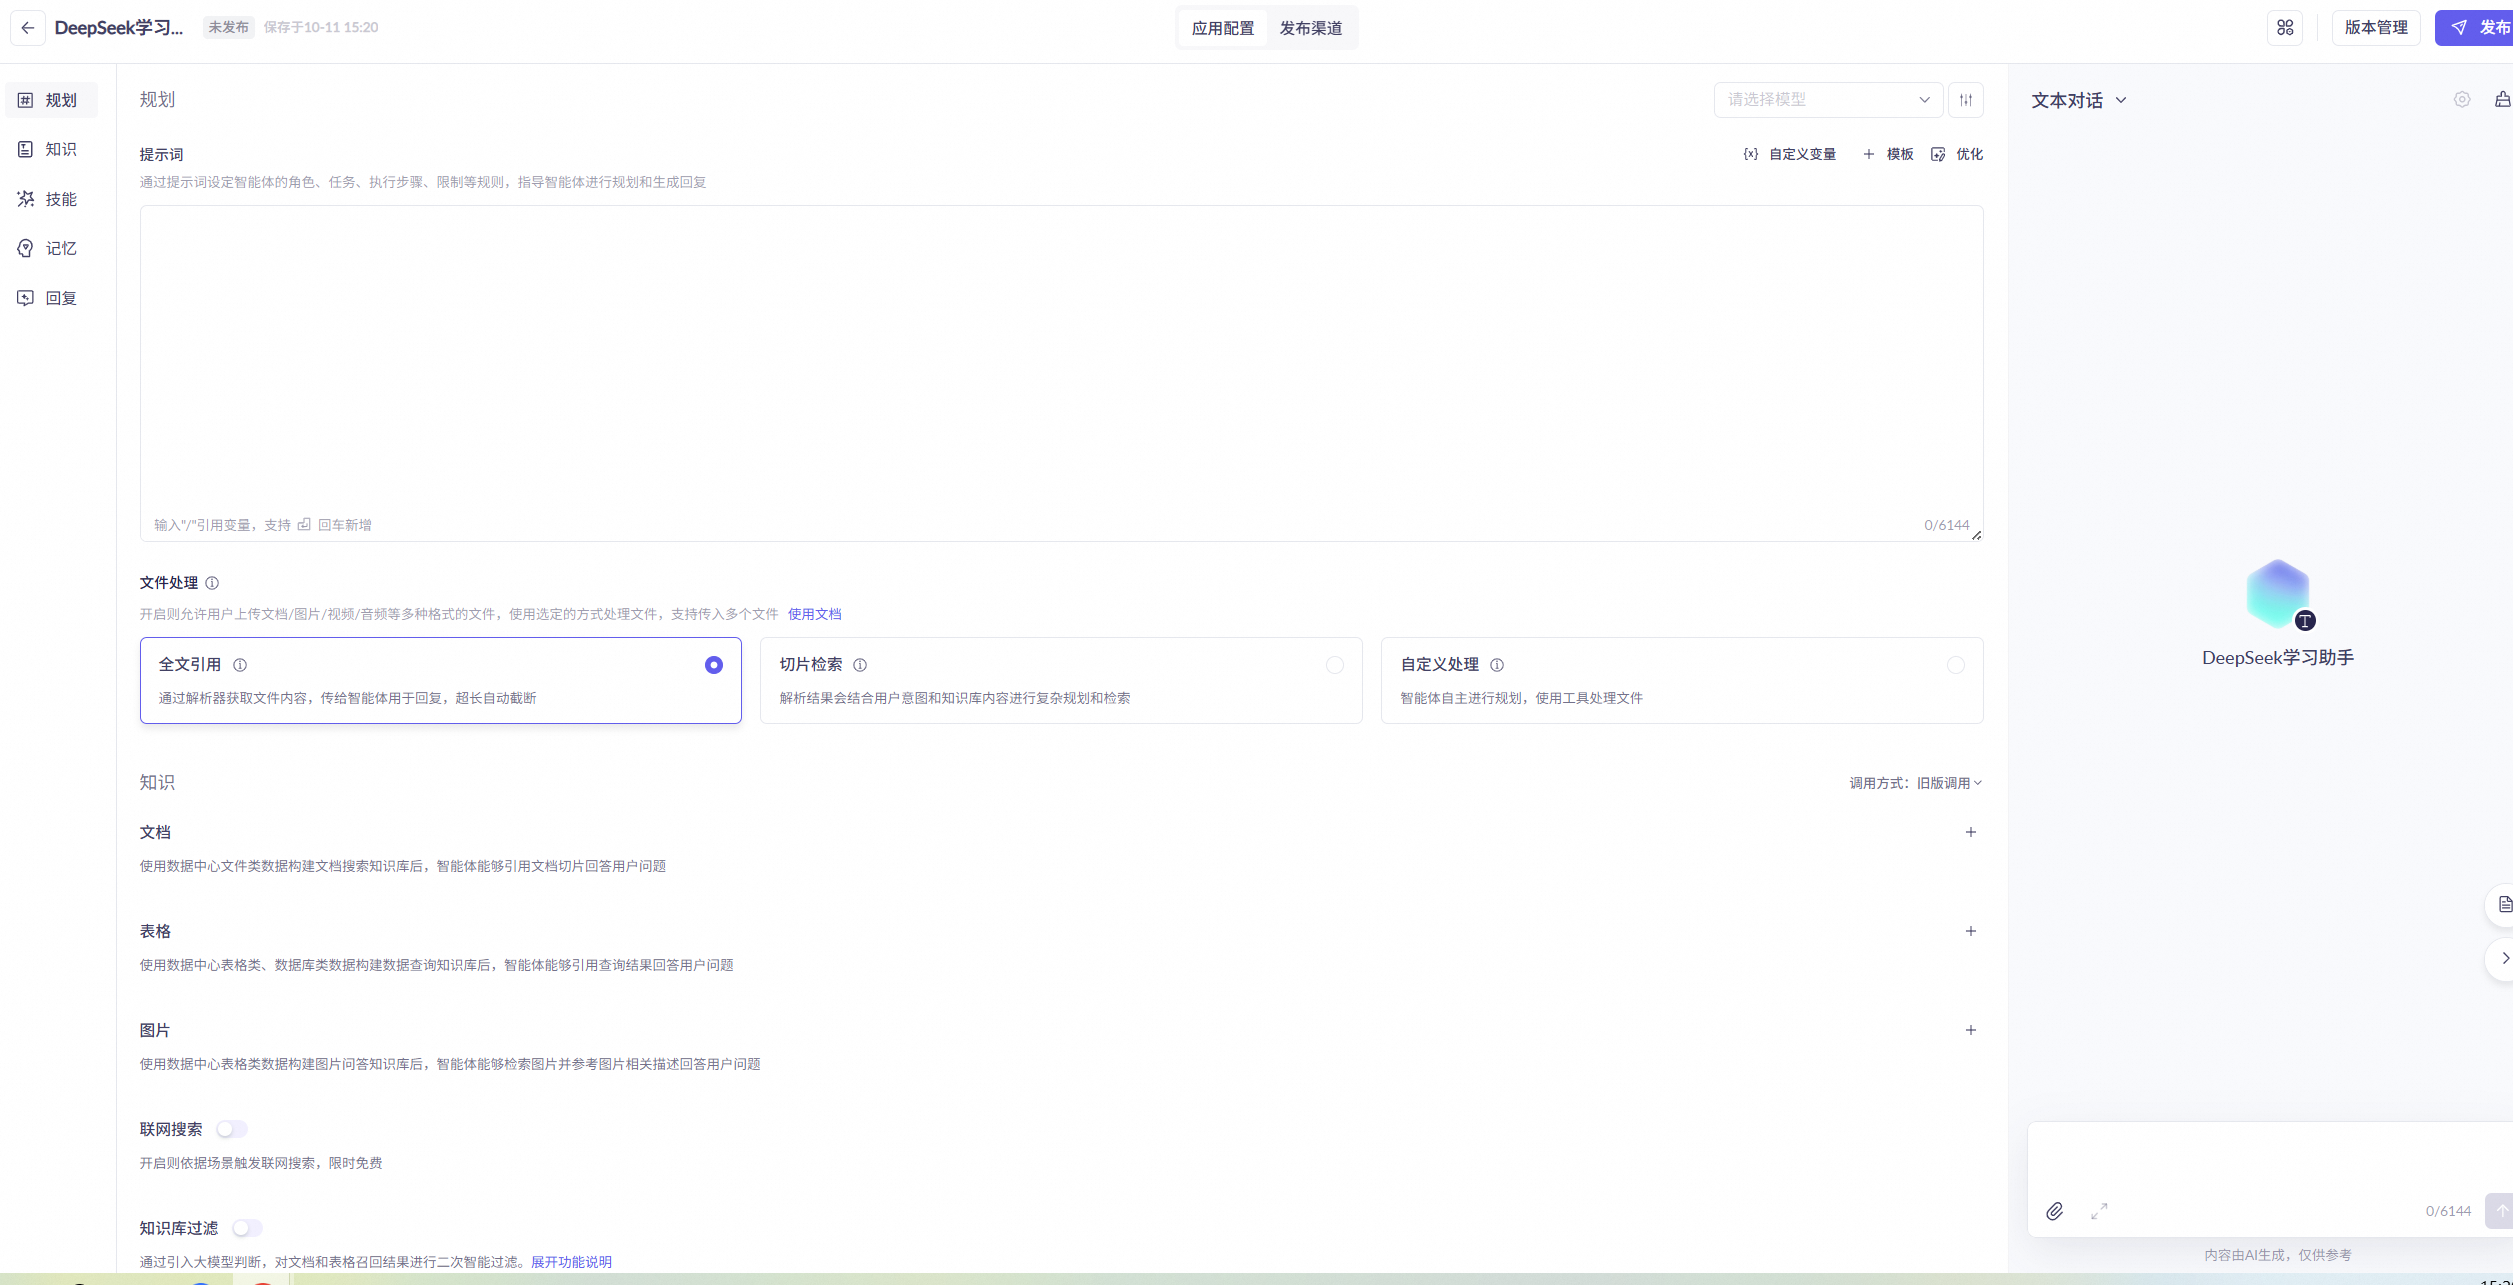The width and height of the screenshot is (2513, 1285).
Task: Click the 版本管理 button
Action: point(2375,28)
